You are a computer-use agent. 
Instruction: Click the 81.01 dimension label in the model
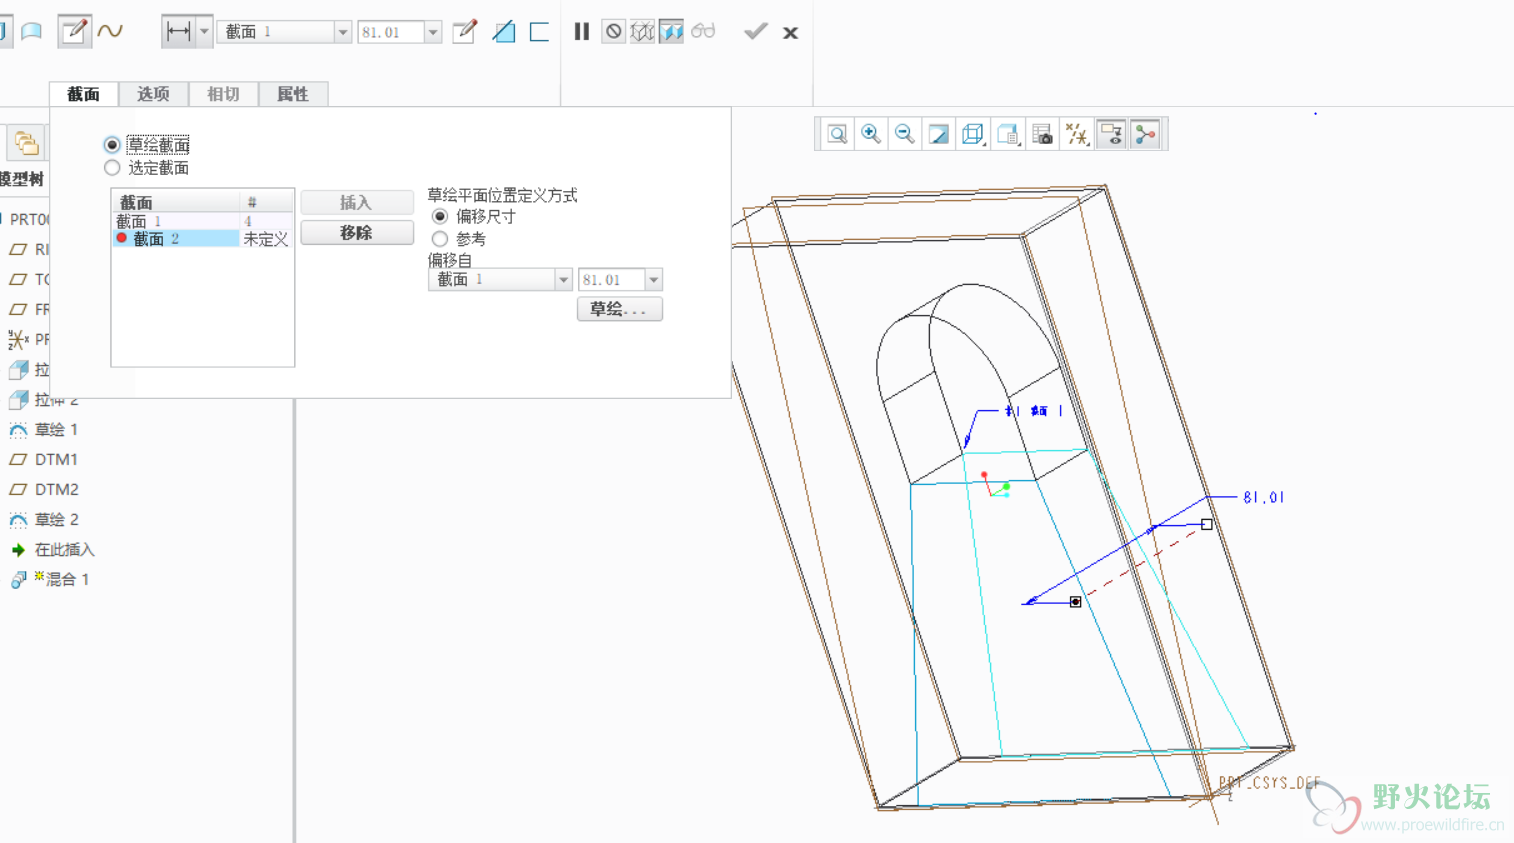pos(1263,497)
